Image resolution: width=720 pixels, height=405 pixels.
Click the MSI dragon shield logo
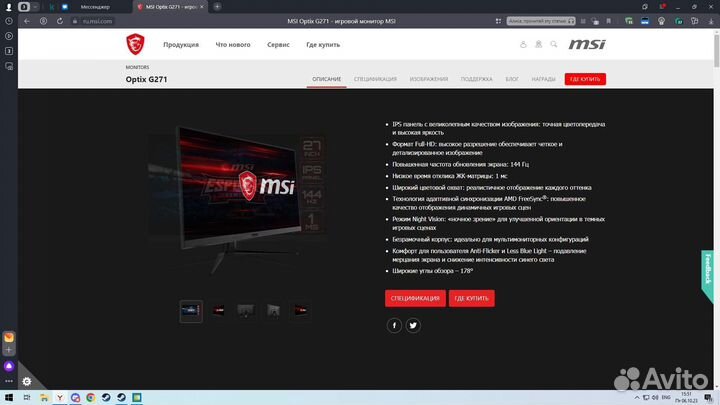tap(135, 44)
